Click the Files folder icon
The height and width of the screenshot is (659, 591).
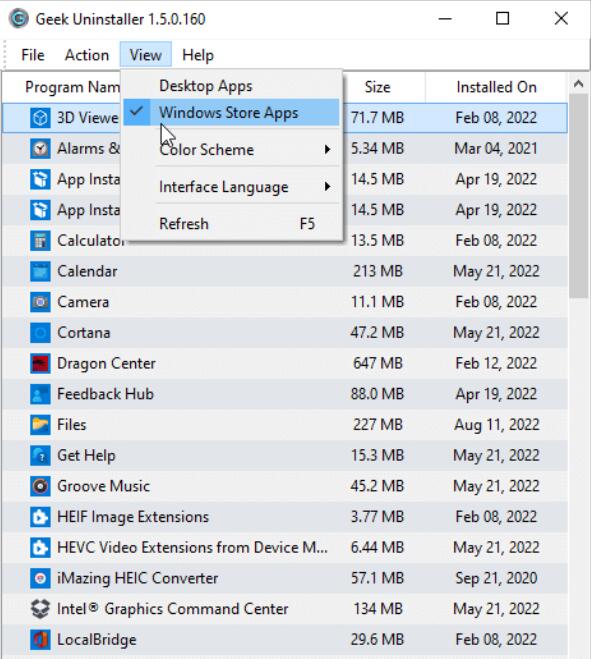(x=40, y=424)
